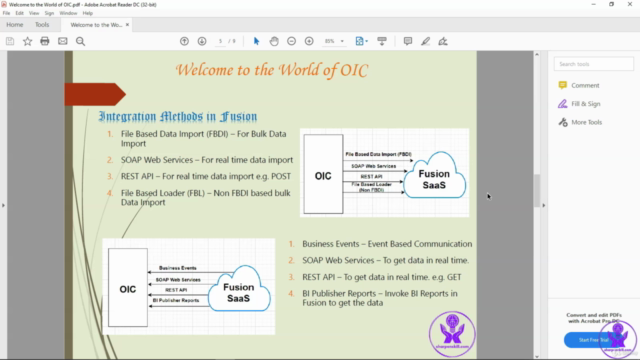
Task: Click SOAP Web Services – For real time data import
Action: [x=207, y=160]
